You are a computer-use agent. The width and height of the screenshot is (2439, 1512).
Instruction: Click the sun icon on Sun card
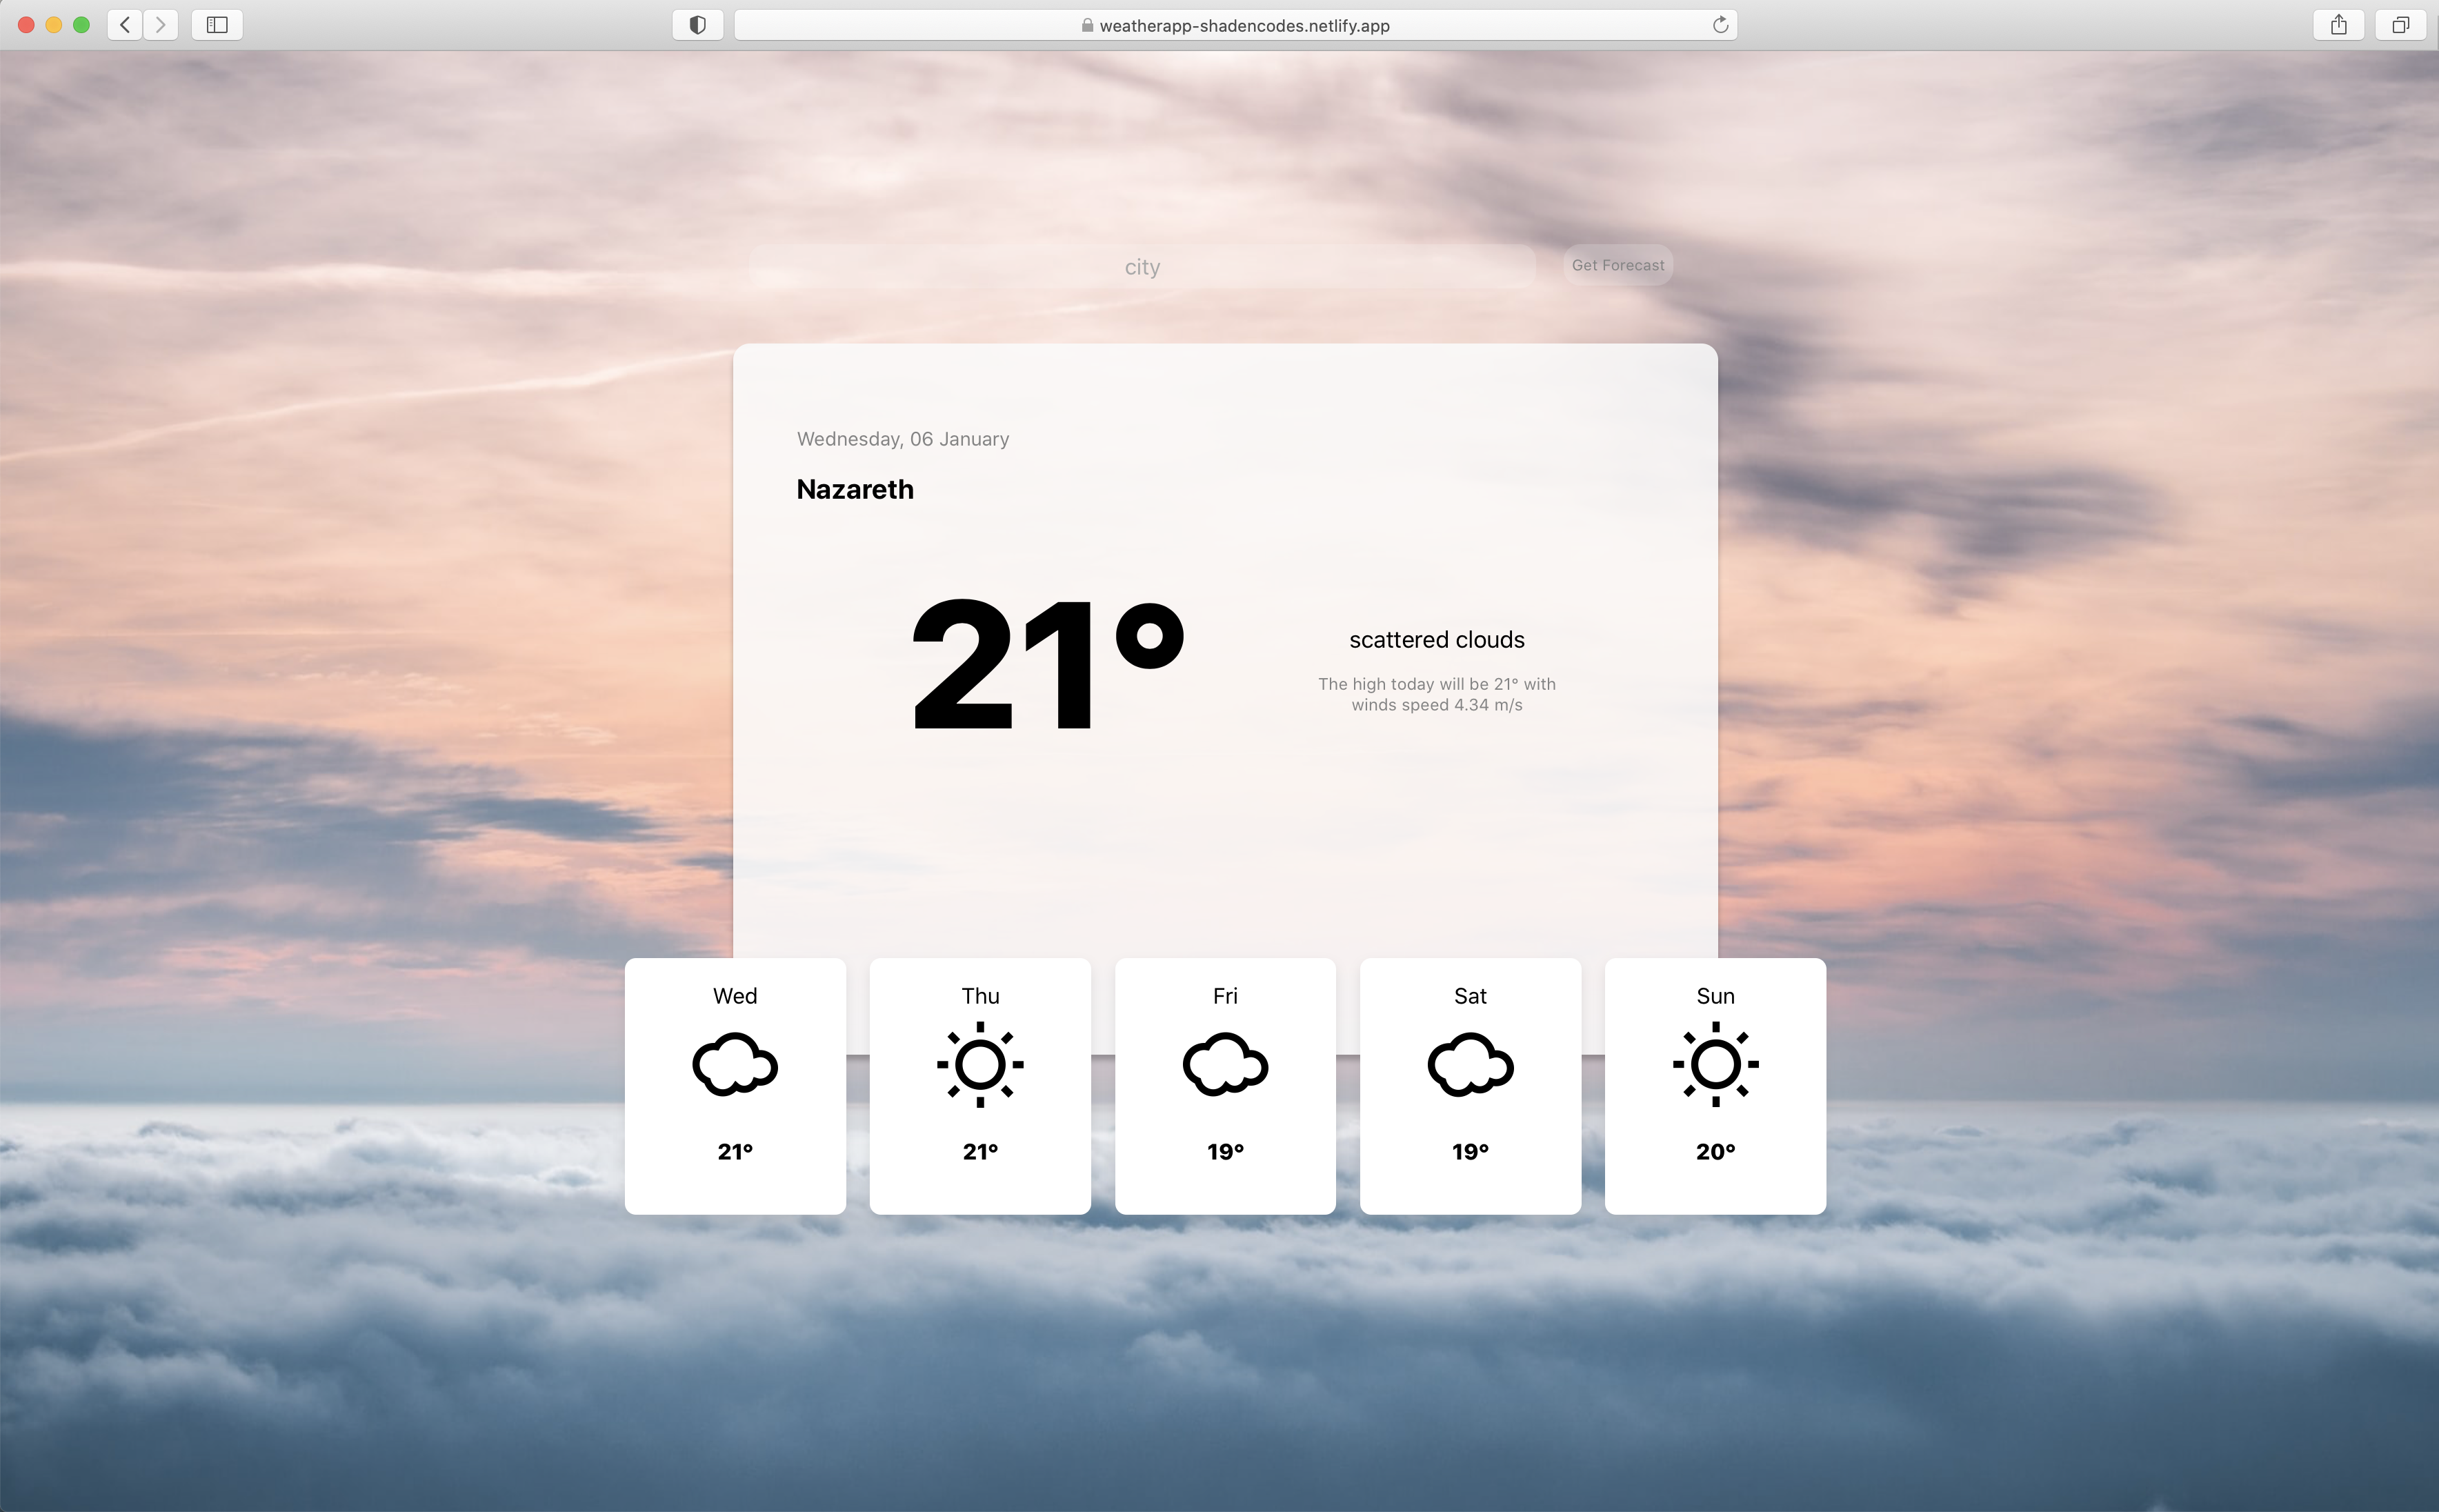coord(1716,1064)
